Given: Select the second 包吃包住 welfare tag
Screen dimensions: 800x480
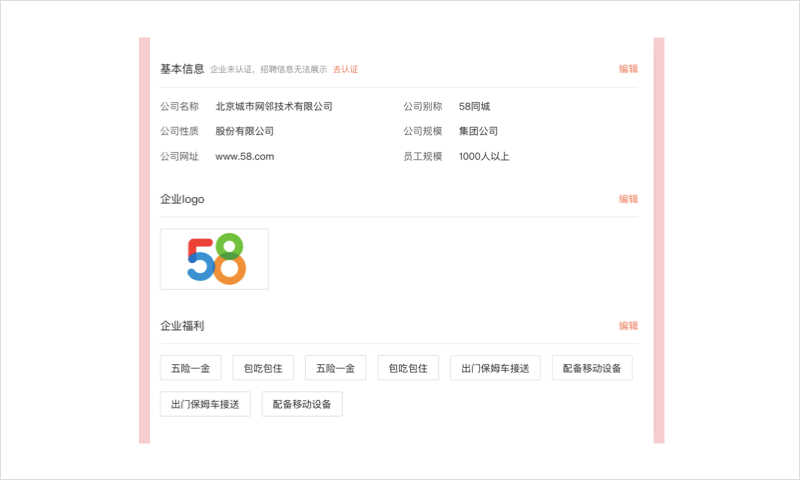Looking at the screenshot, I should tap(408, 368).
